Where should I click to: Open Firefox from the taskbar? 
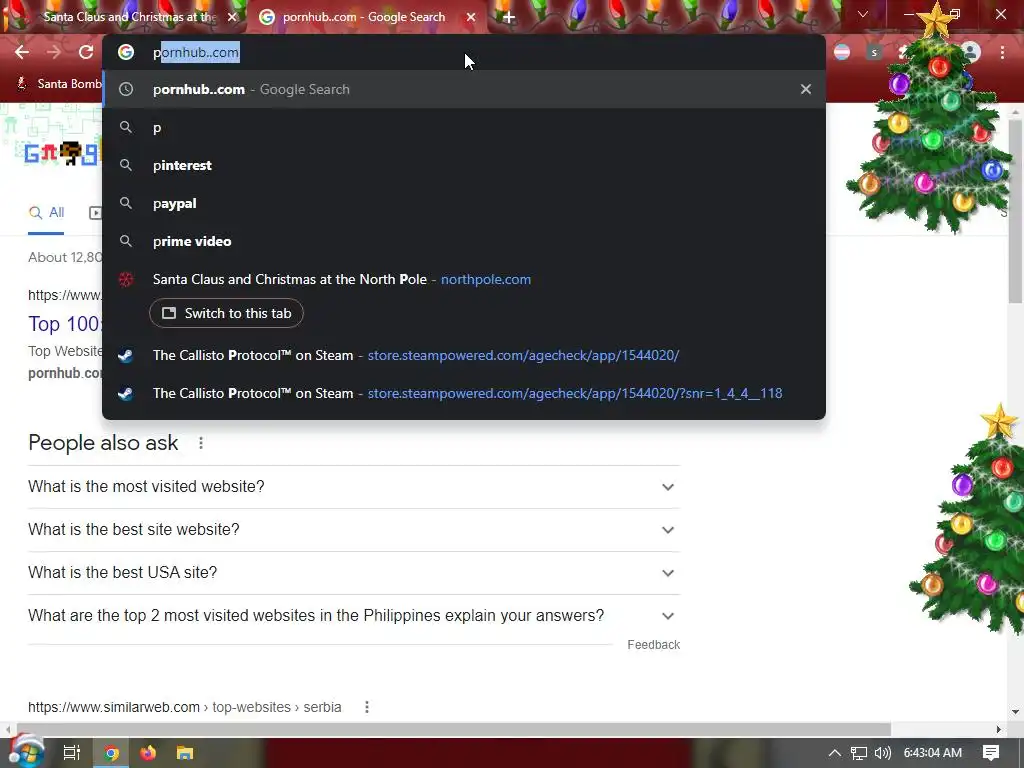148,753
